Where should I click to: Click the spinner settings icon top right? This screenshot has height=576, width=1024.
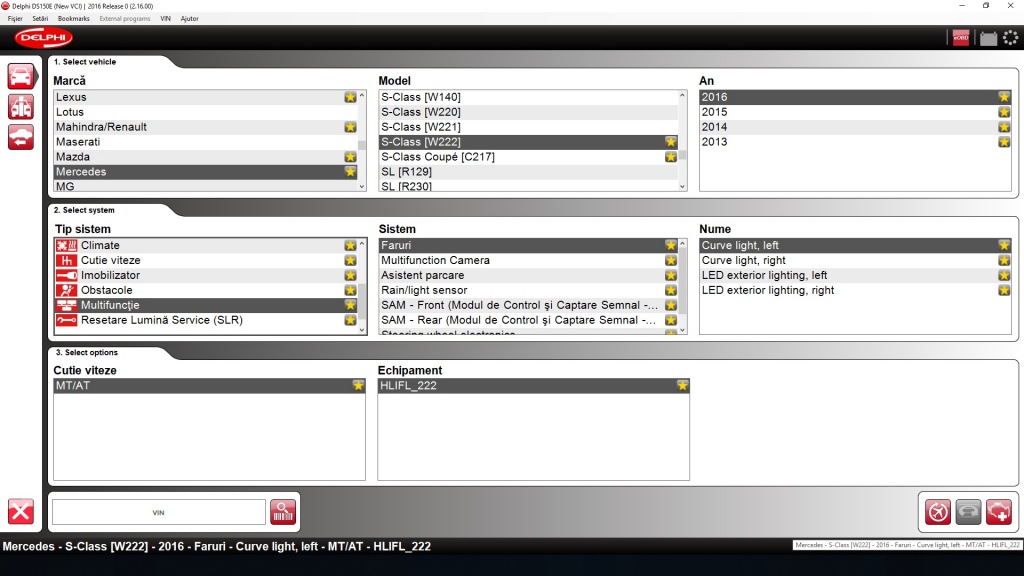1010,38
